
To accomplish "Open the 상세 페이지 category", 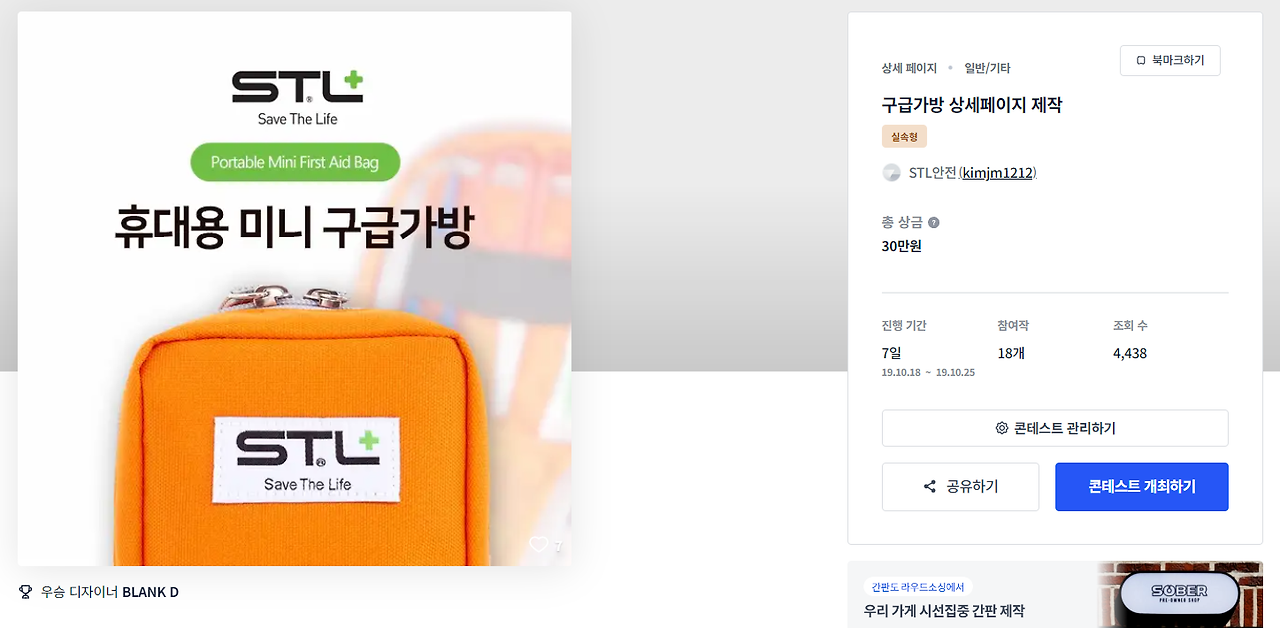I will point(909,69).
